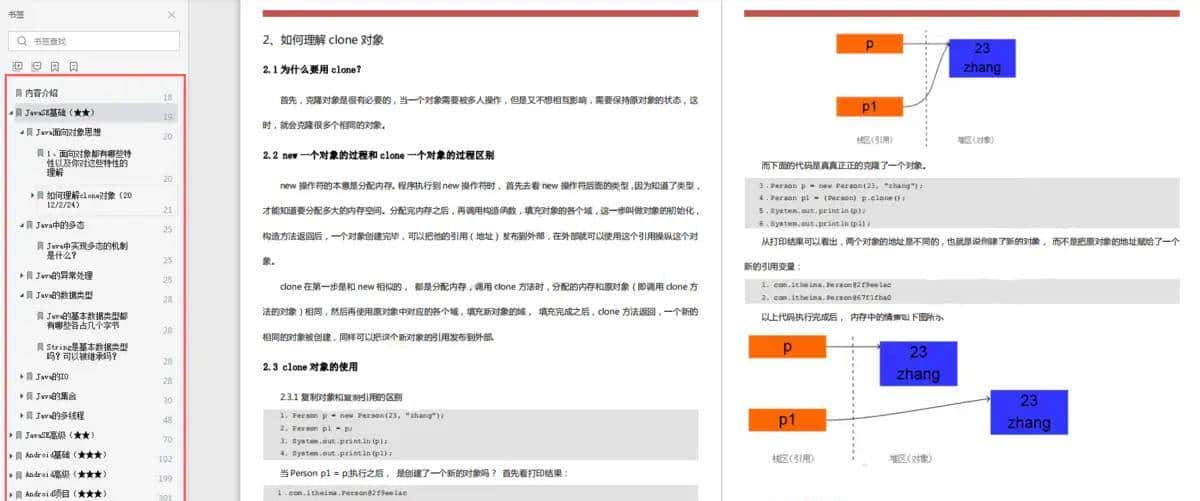
Task: Open the Java的异常处理 bookmark
Action: point(64,275)
